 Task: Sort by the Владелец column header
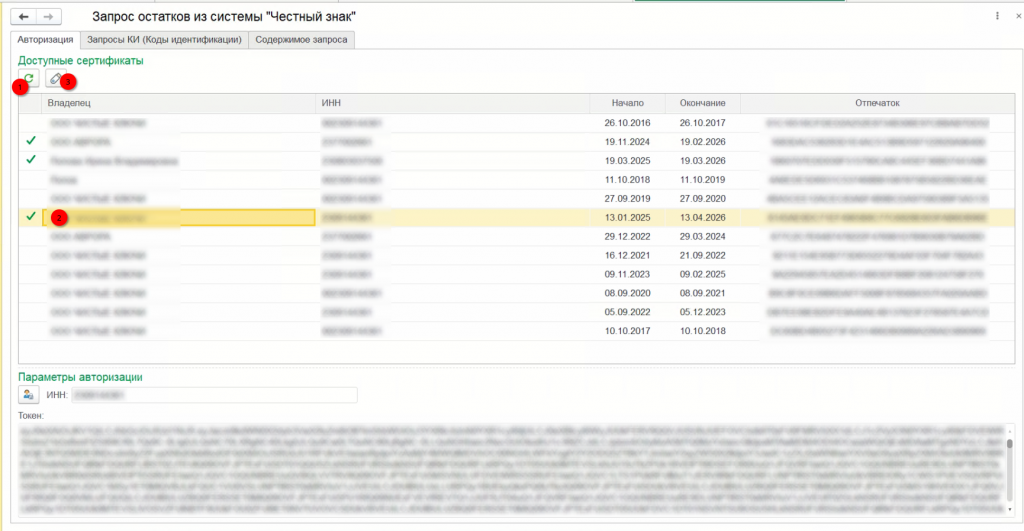click(178, 103)
